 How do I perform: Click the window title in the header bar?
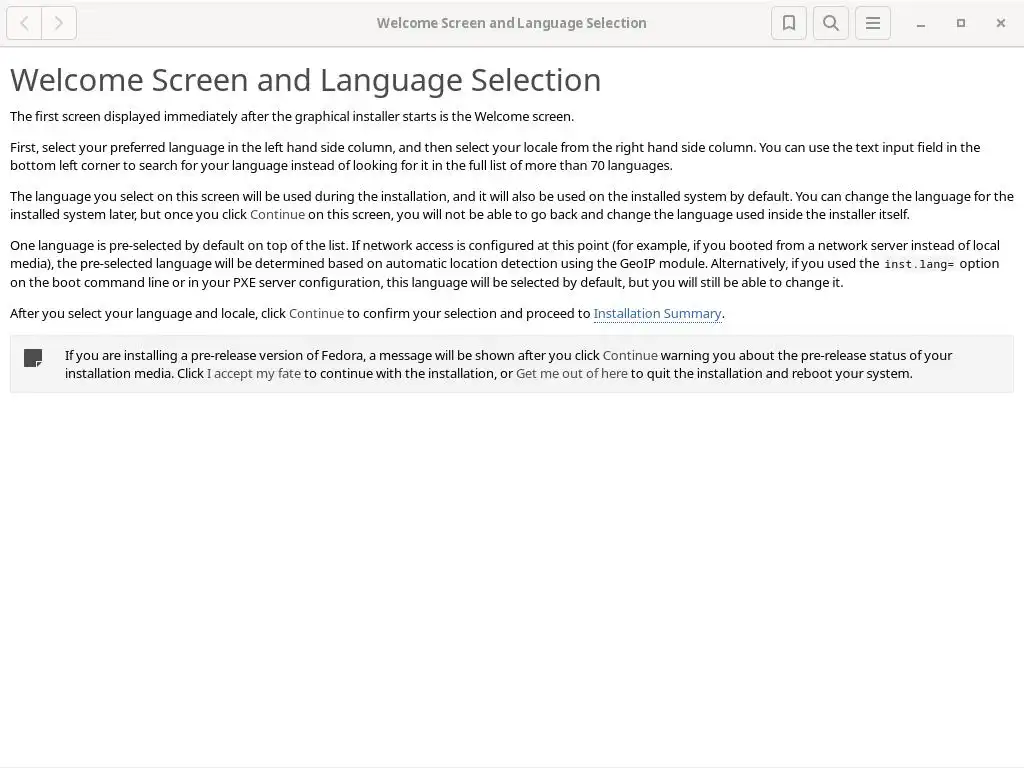(511, 23)
